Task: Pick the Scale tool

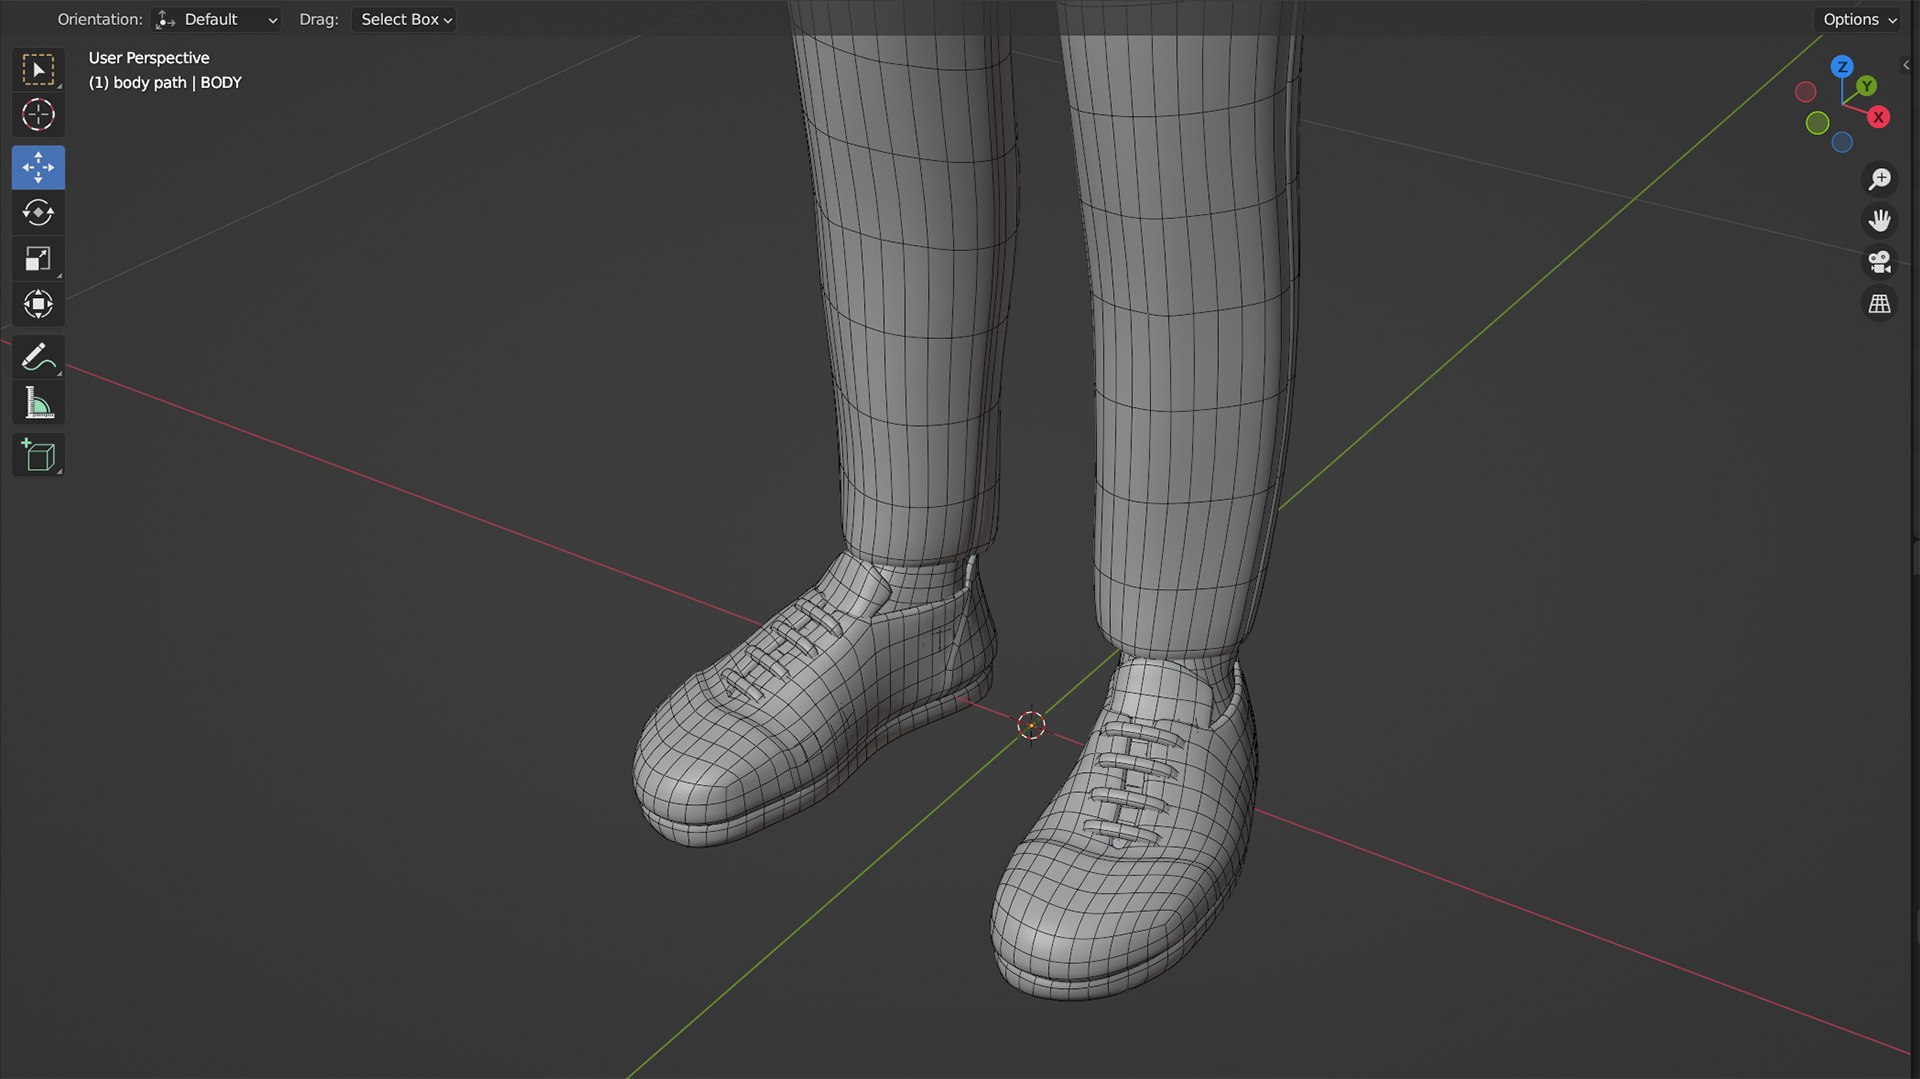Action: (38, 259)
